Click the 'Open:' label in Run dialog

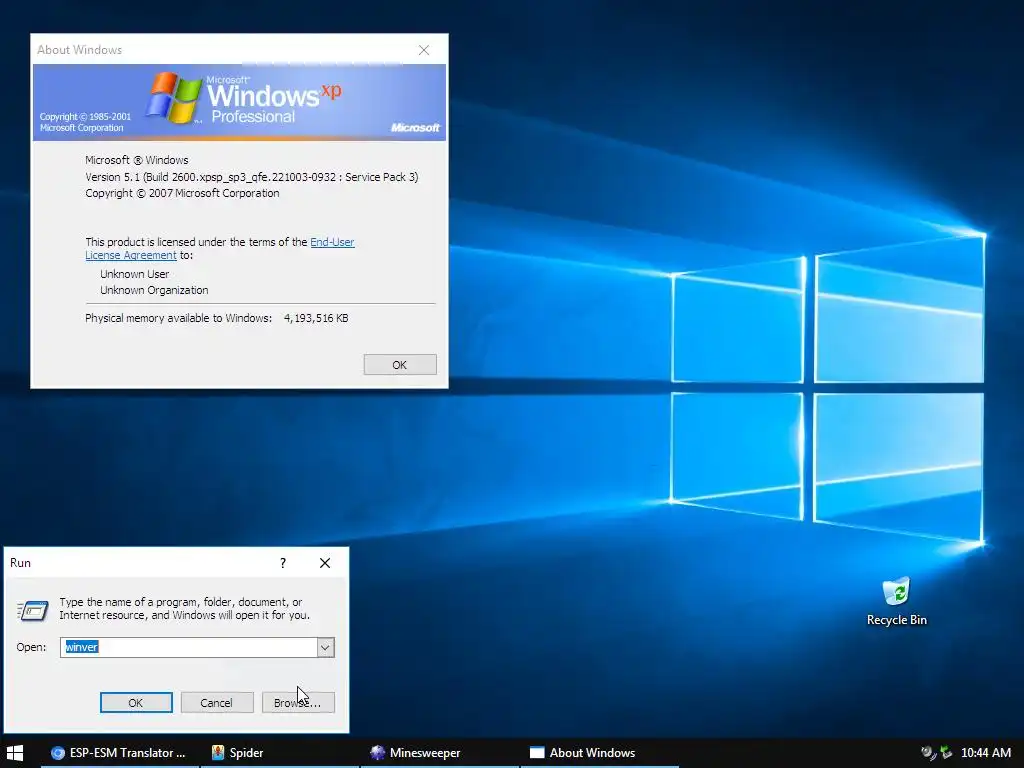pos(31,647)
